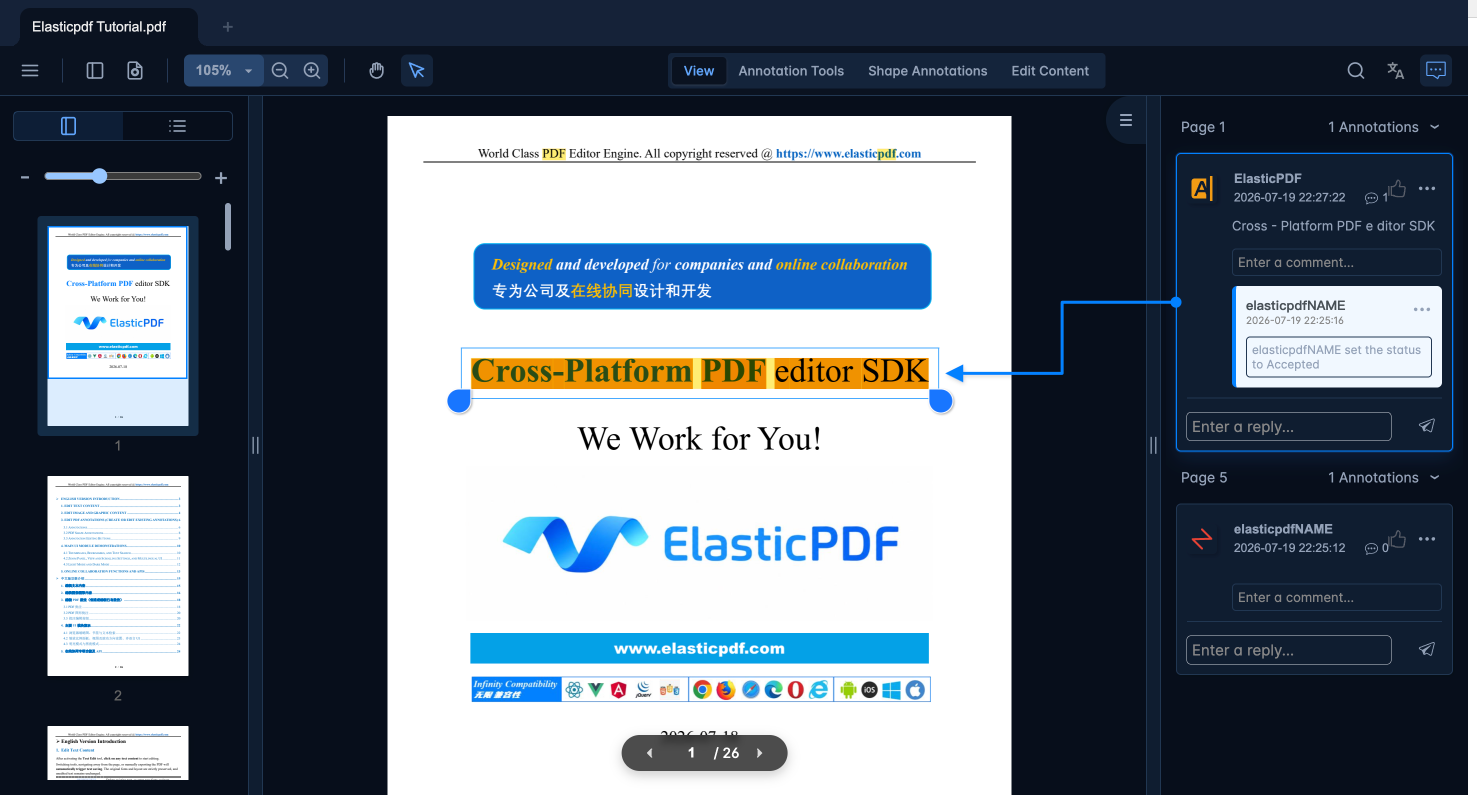Open more options for ElasticPDF annotation
This screenshot has height=795, width=1477.
point(1427,189)
